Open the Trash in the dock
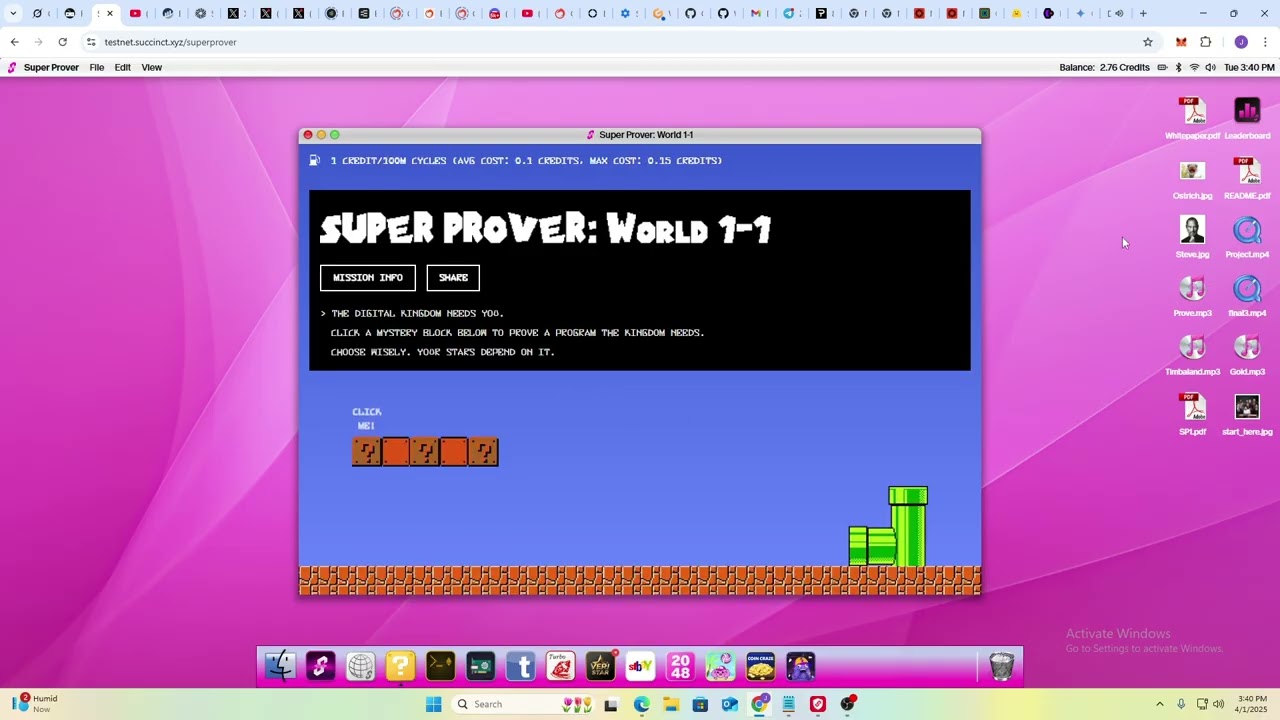1280x720 pixels. (1001, 666)
